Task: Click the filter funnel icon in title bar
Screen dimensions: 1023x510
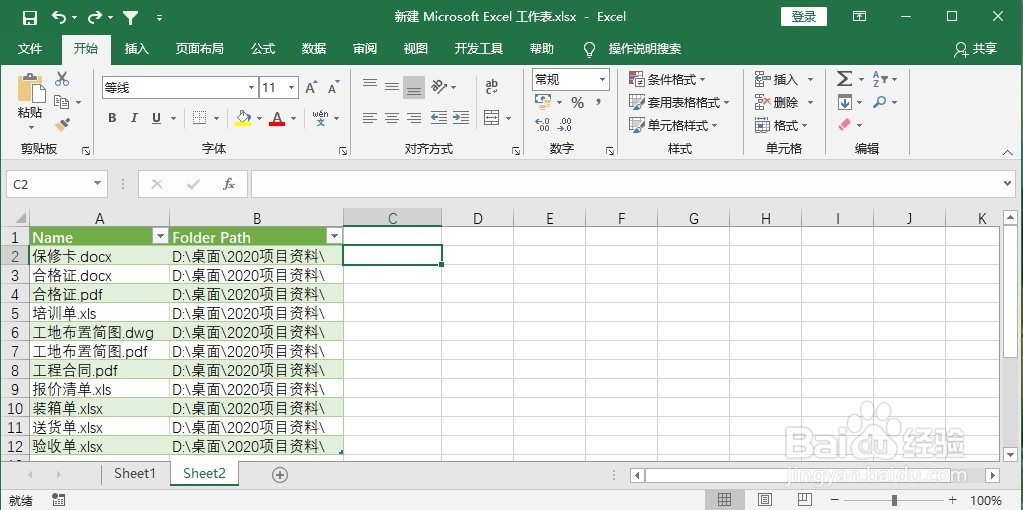Action: 130,18
